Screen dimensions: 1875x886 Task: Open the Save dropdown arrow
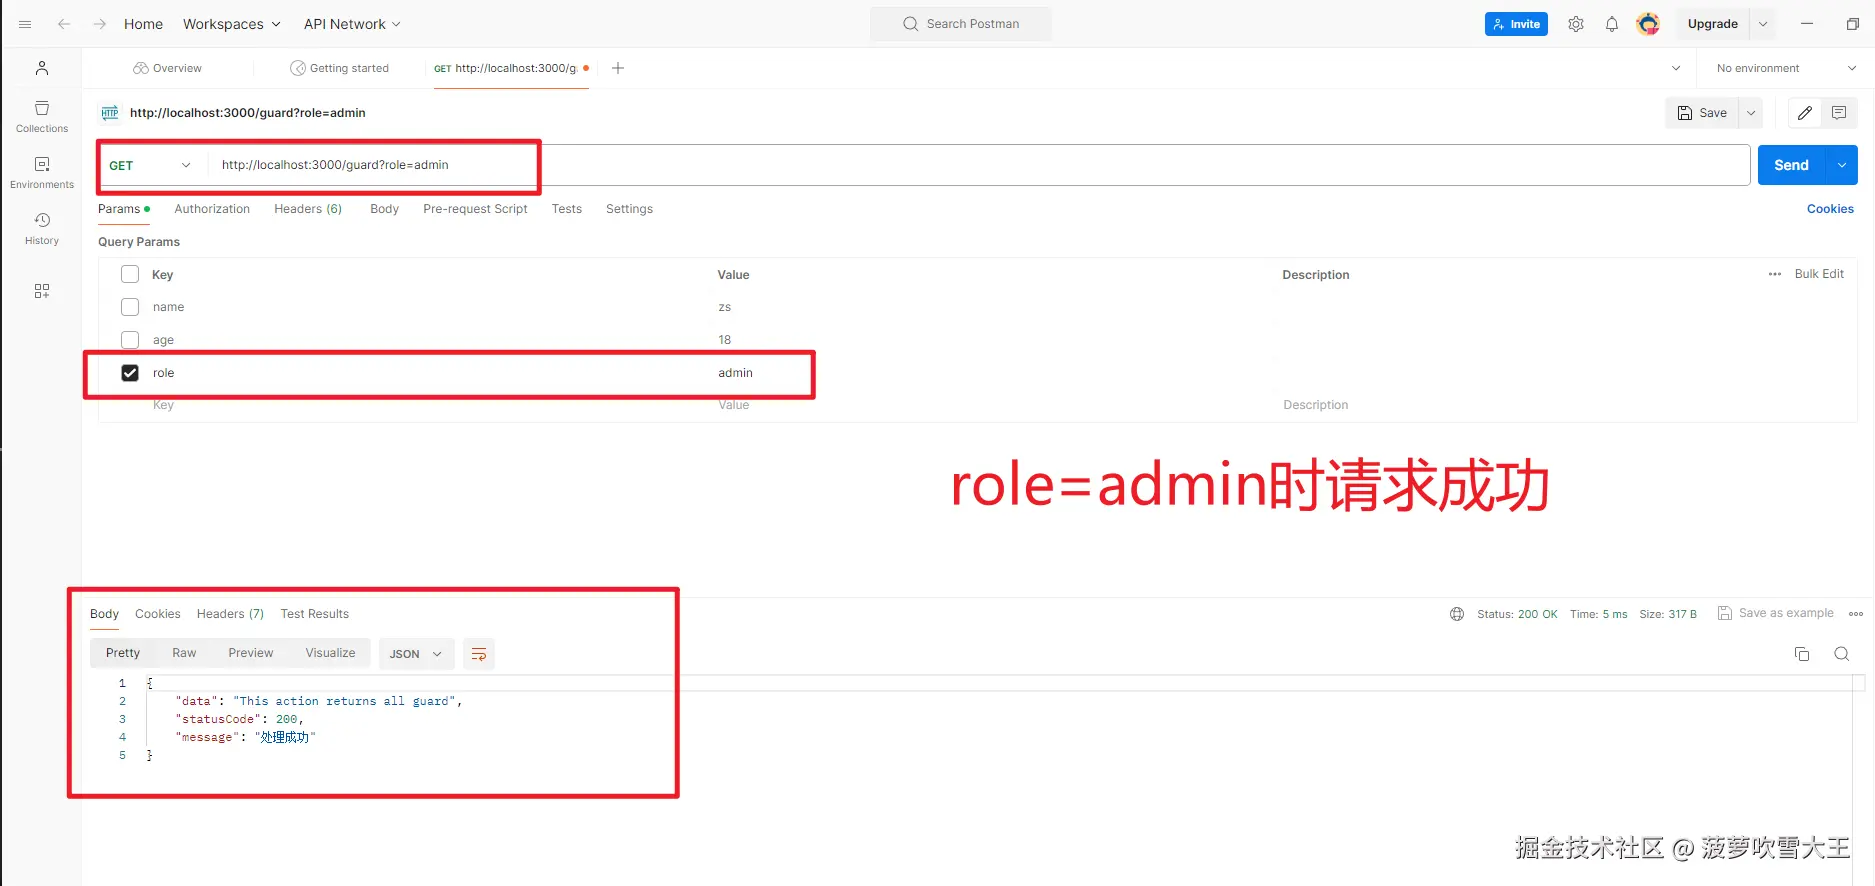click(1751, 113)
